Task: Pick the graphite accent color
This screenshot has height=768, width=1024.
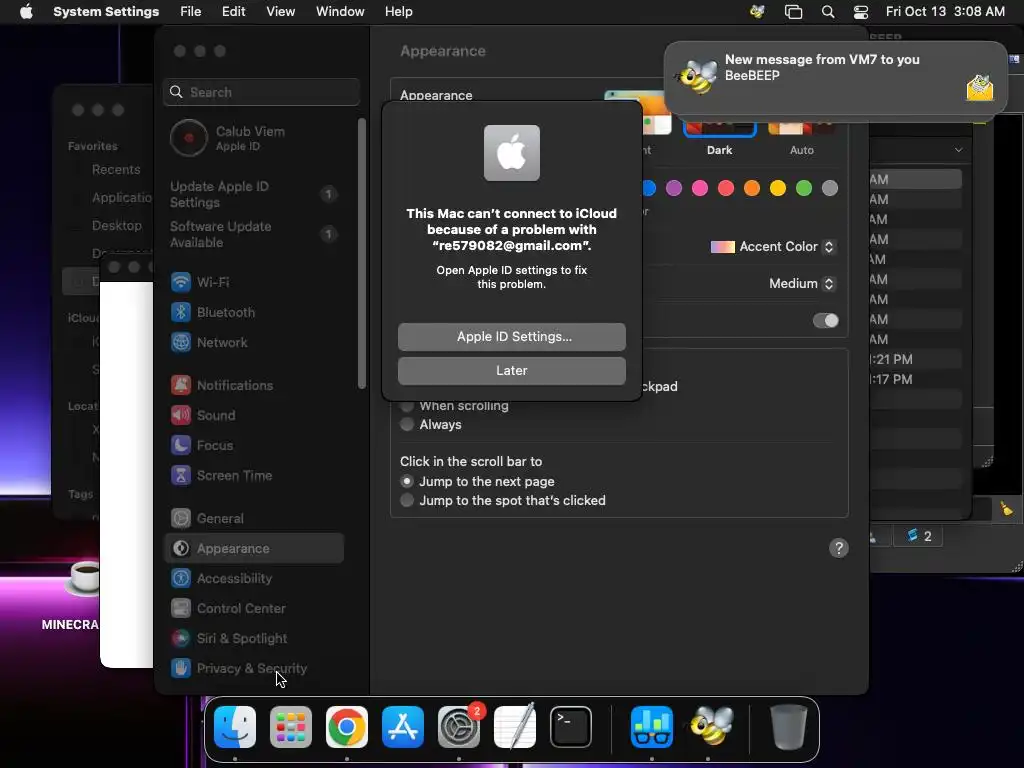Action: tap(829, 188)
